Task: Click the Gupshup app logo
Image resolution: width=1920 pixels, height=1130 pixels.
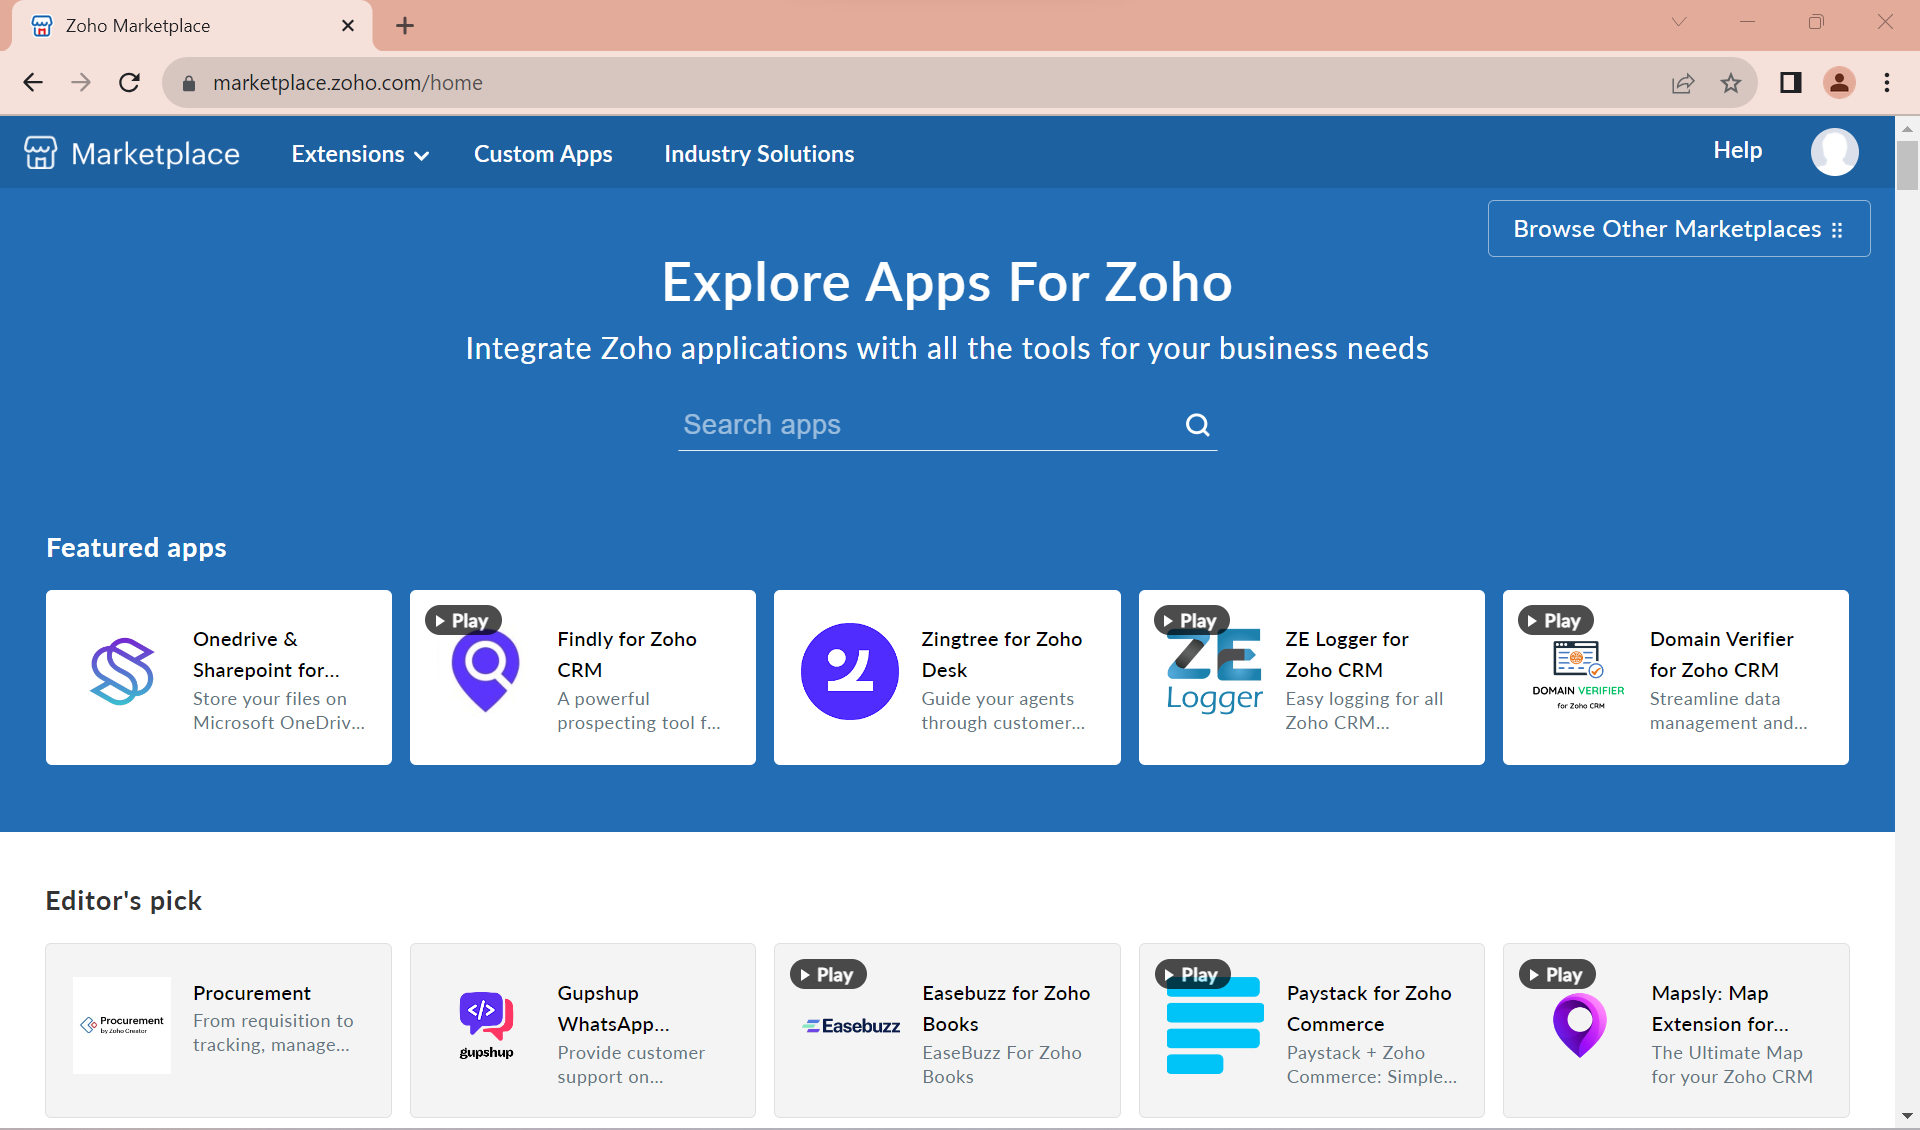Action: (486, 1024)
